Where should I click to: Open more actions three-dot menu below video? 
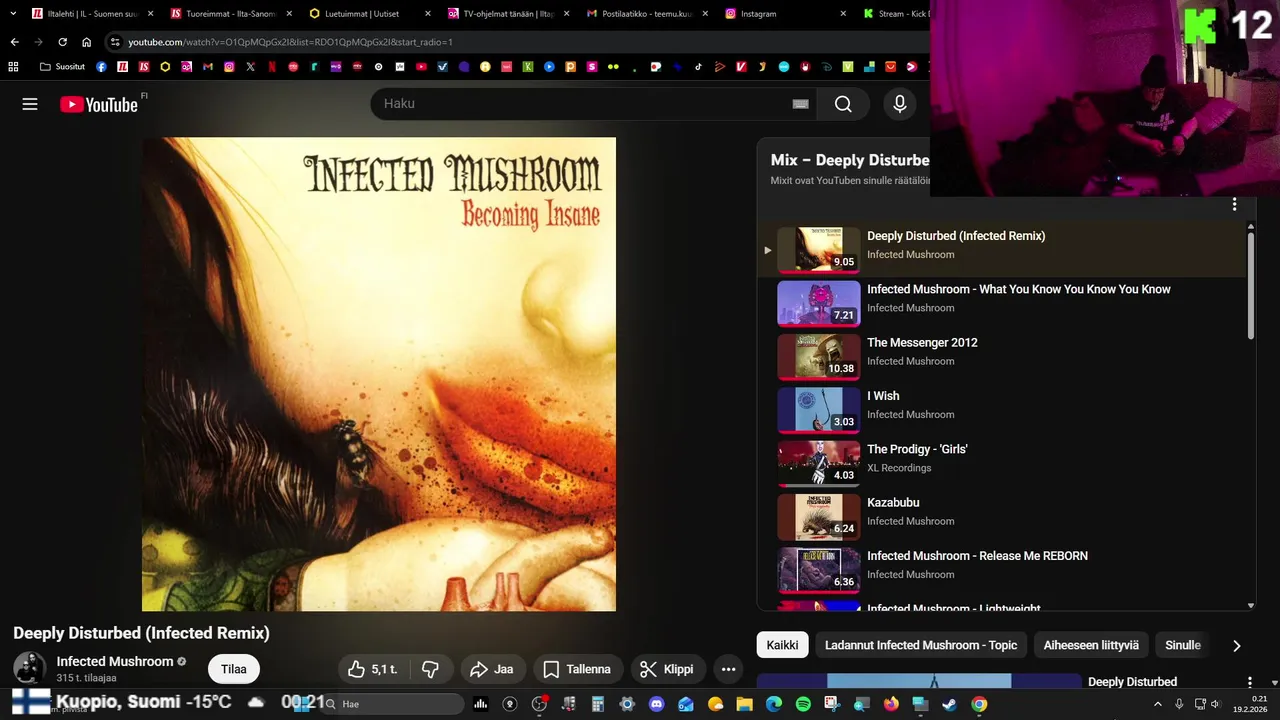point(729,669)
